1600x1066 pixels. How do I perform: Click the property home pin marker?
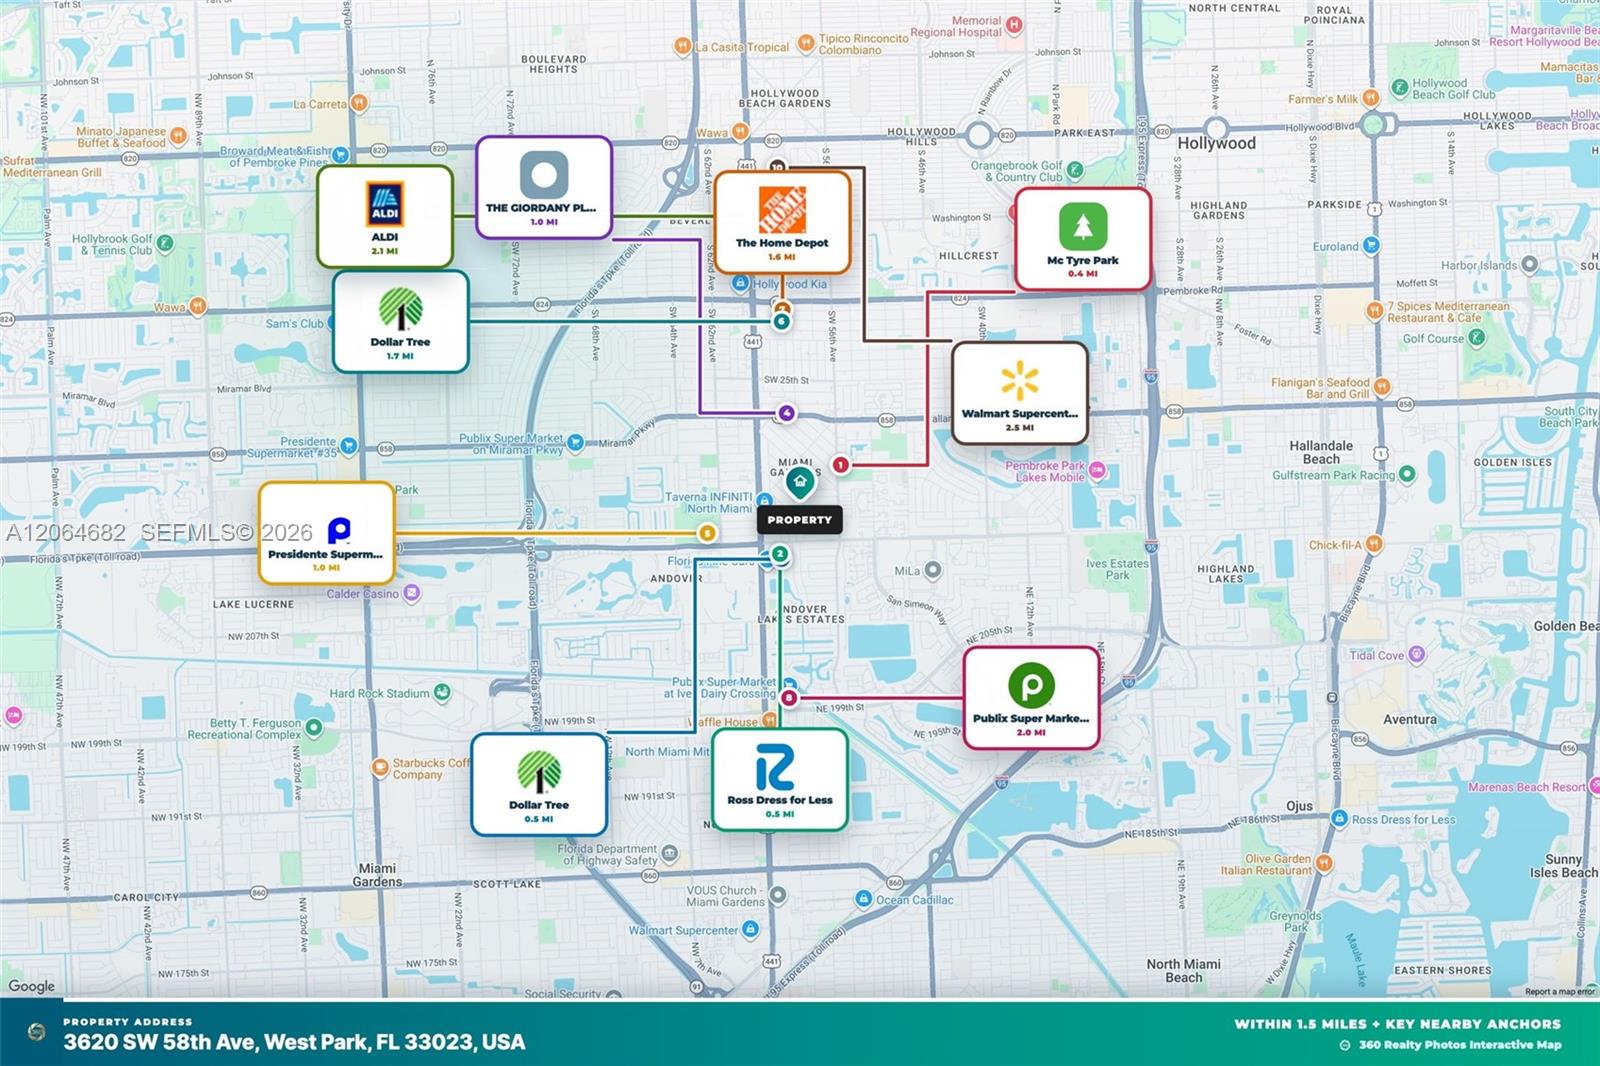[x=799, y=483]
